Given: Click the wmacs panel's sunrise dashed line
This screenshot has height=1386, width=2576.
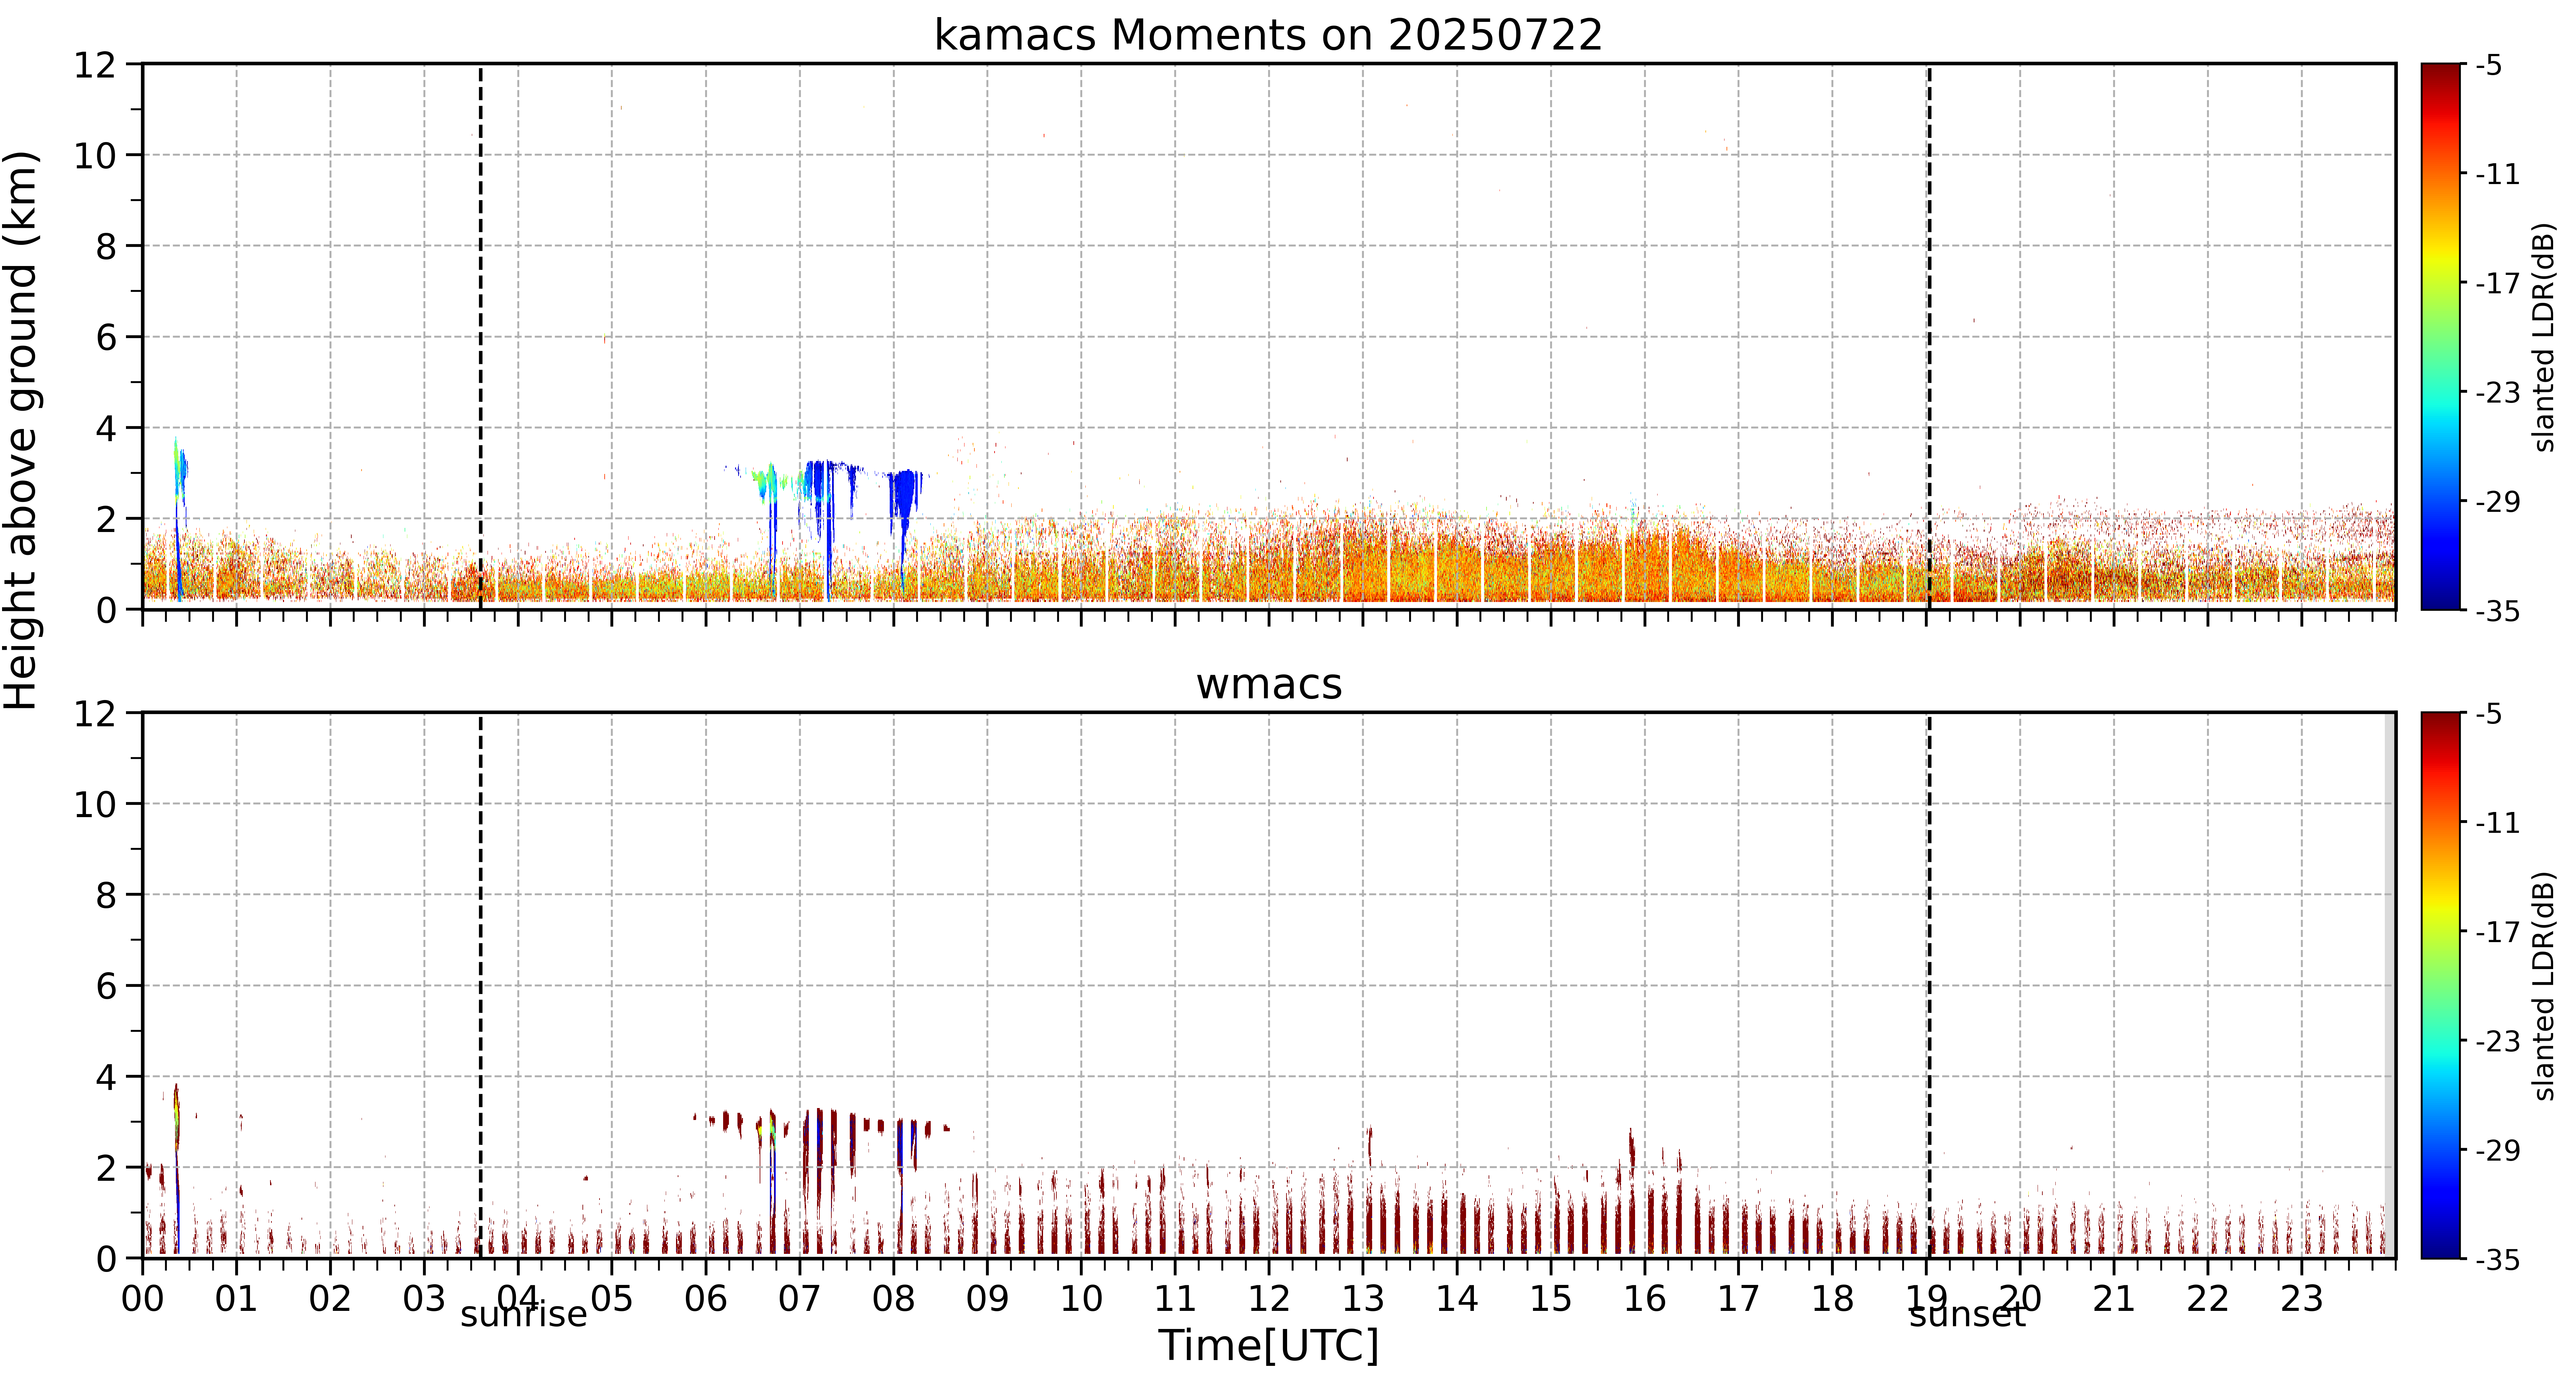Looking at the screenshot, I should [481, 985].
